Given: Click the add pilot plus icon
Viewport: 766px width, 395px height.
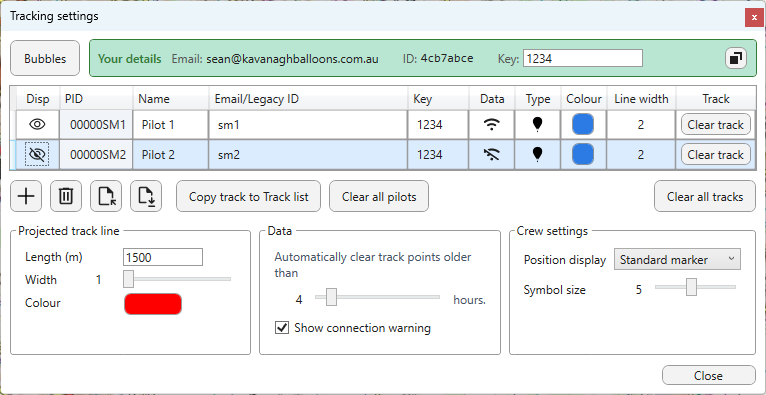Looking at the screenshot, I should tap(26, 196).
